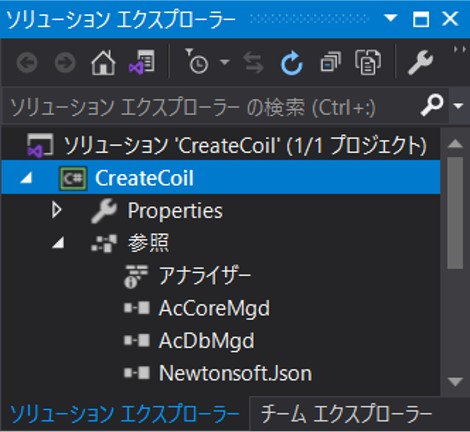Select the AcCoreMgd reference

coord(214,308)
